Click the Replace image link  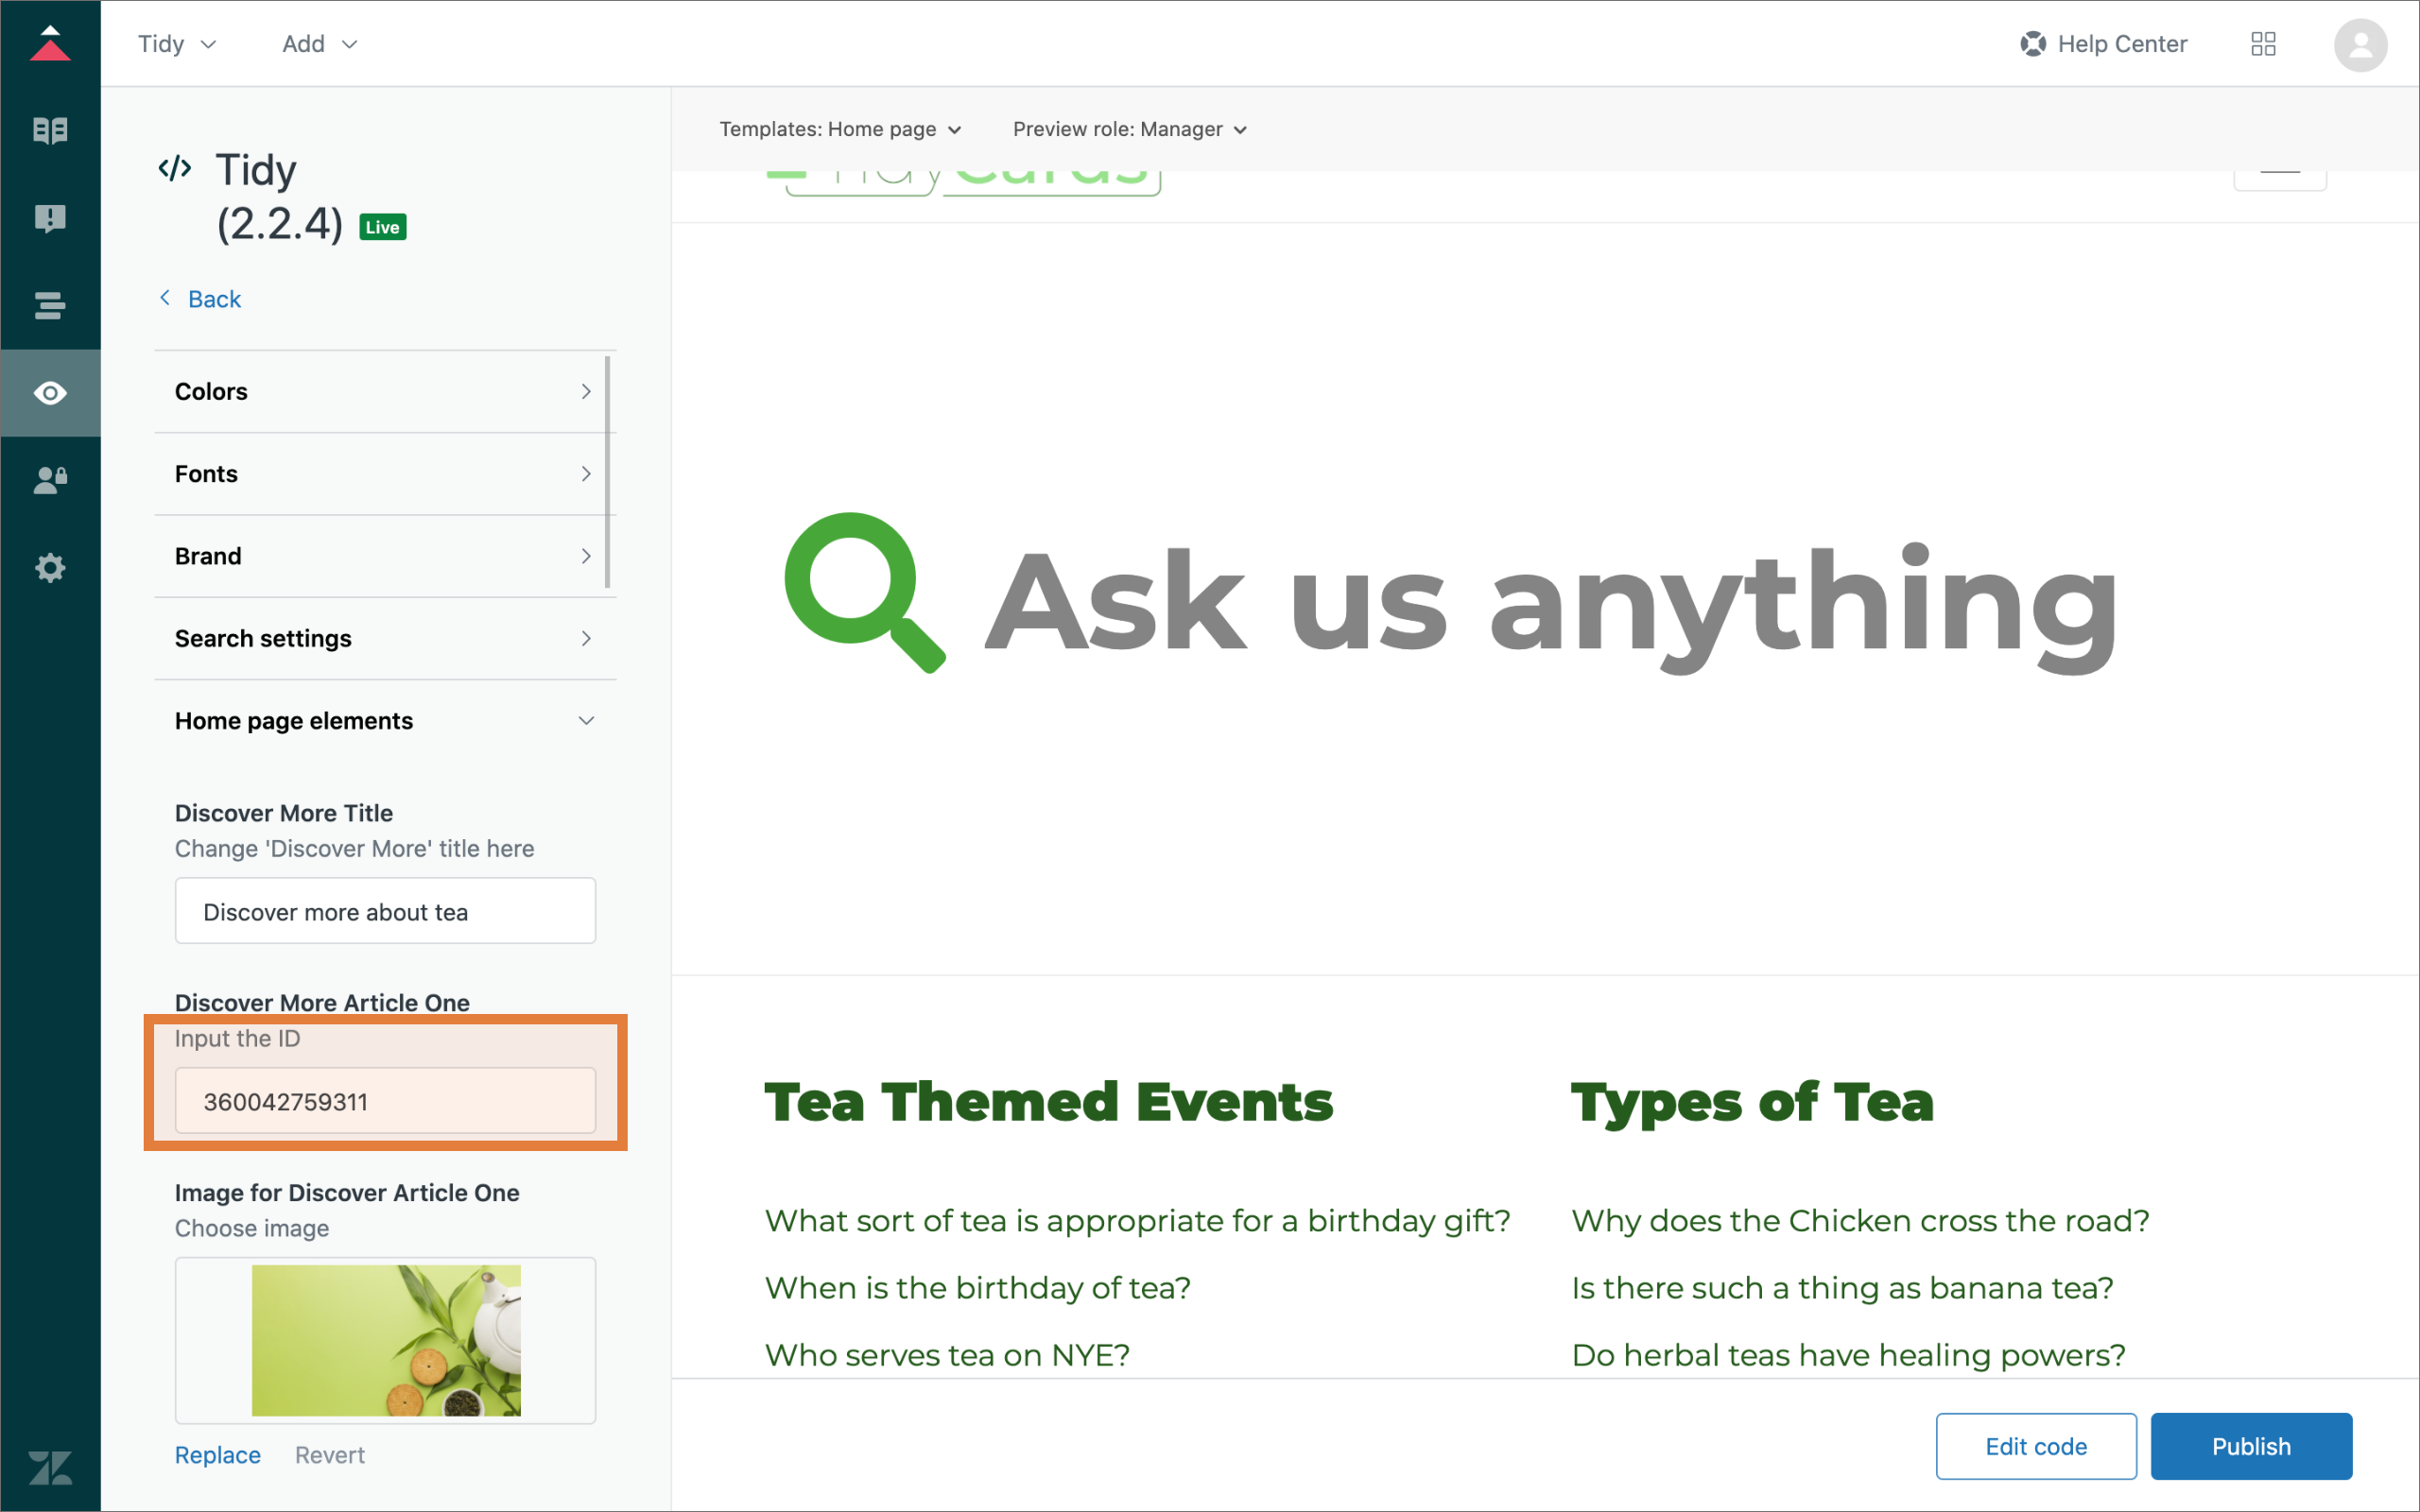(x=217, y=1455)
